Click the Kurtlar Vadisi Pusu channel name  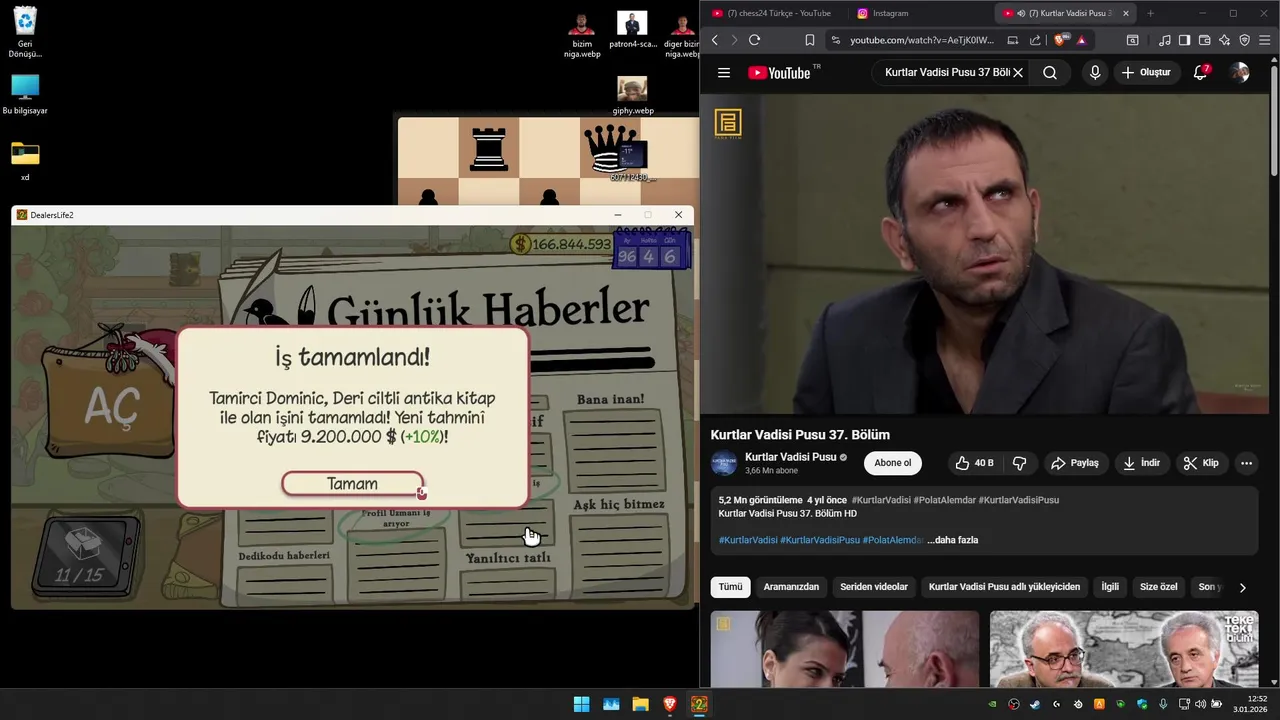coord(790,457)
